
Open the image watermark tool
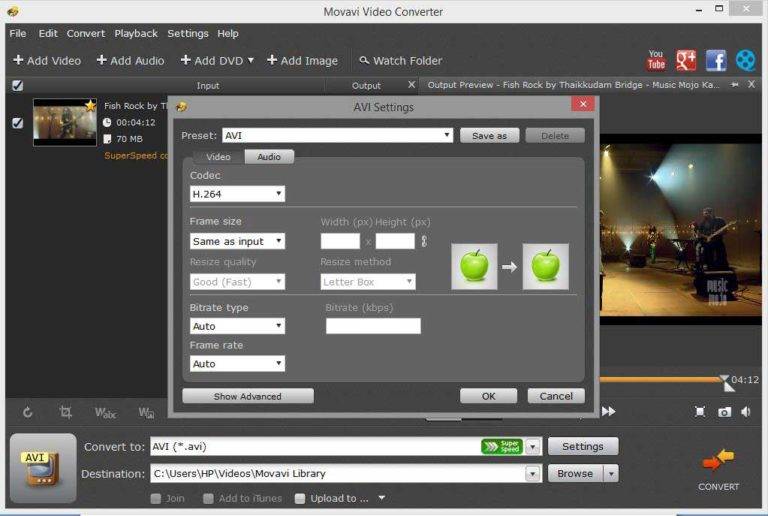pos(146,412)
